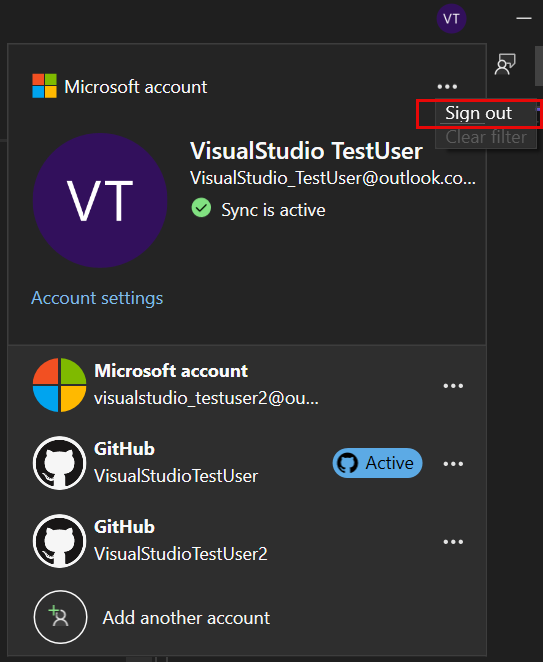
Task: Click the Microsoft logo beside Microsoft account header
Action: coord(44,86)
